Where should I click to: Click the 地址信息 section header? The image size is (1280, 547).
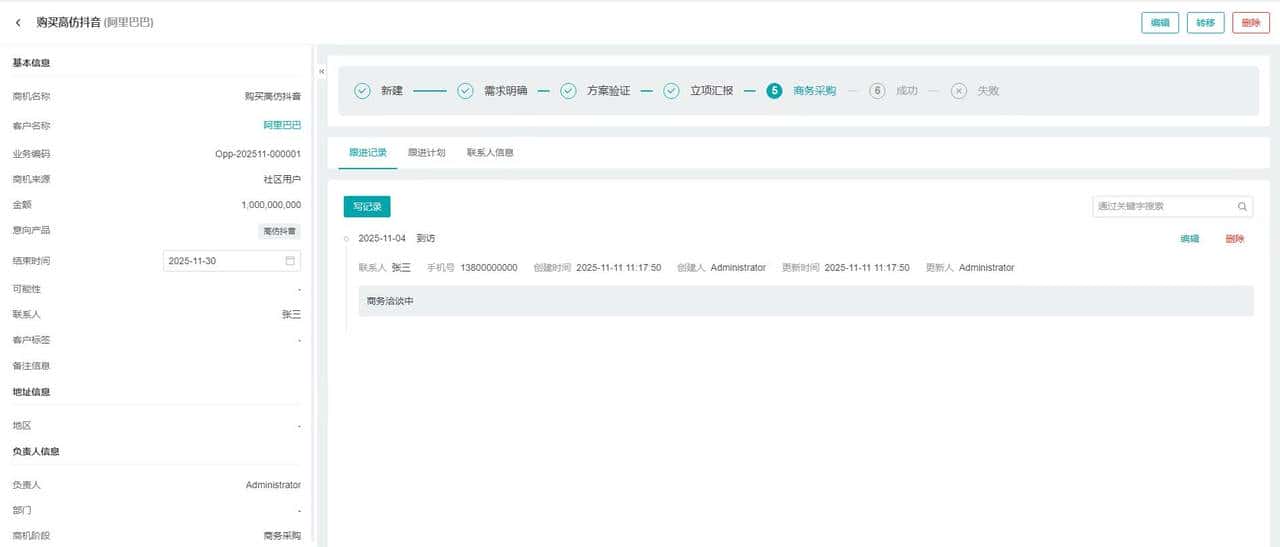tap(32, 392)
